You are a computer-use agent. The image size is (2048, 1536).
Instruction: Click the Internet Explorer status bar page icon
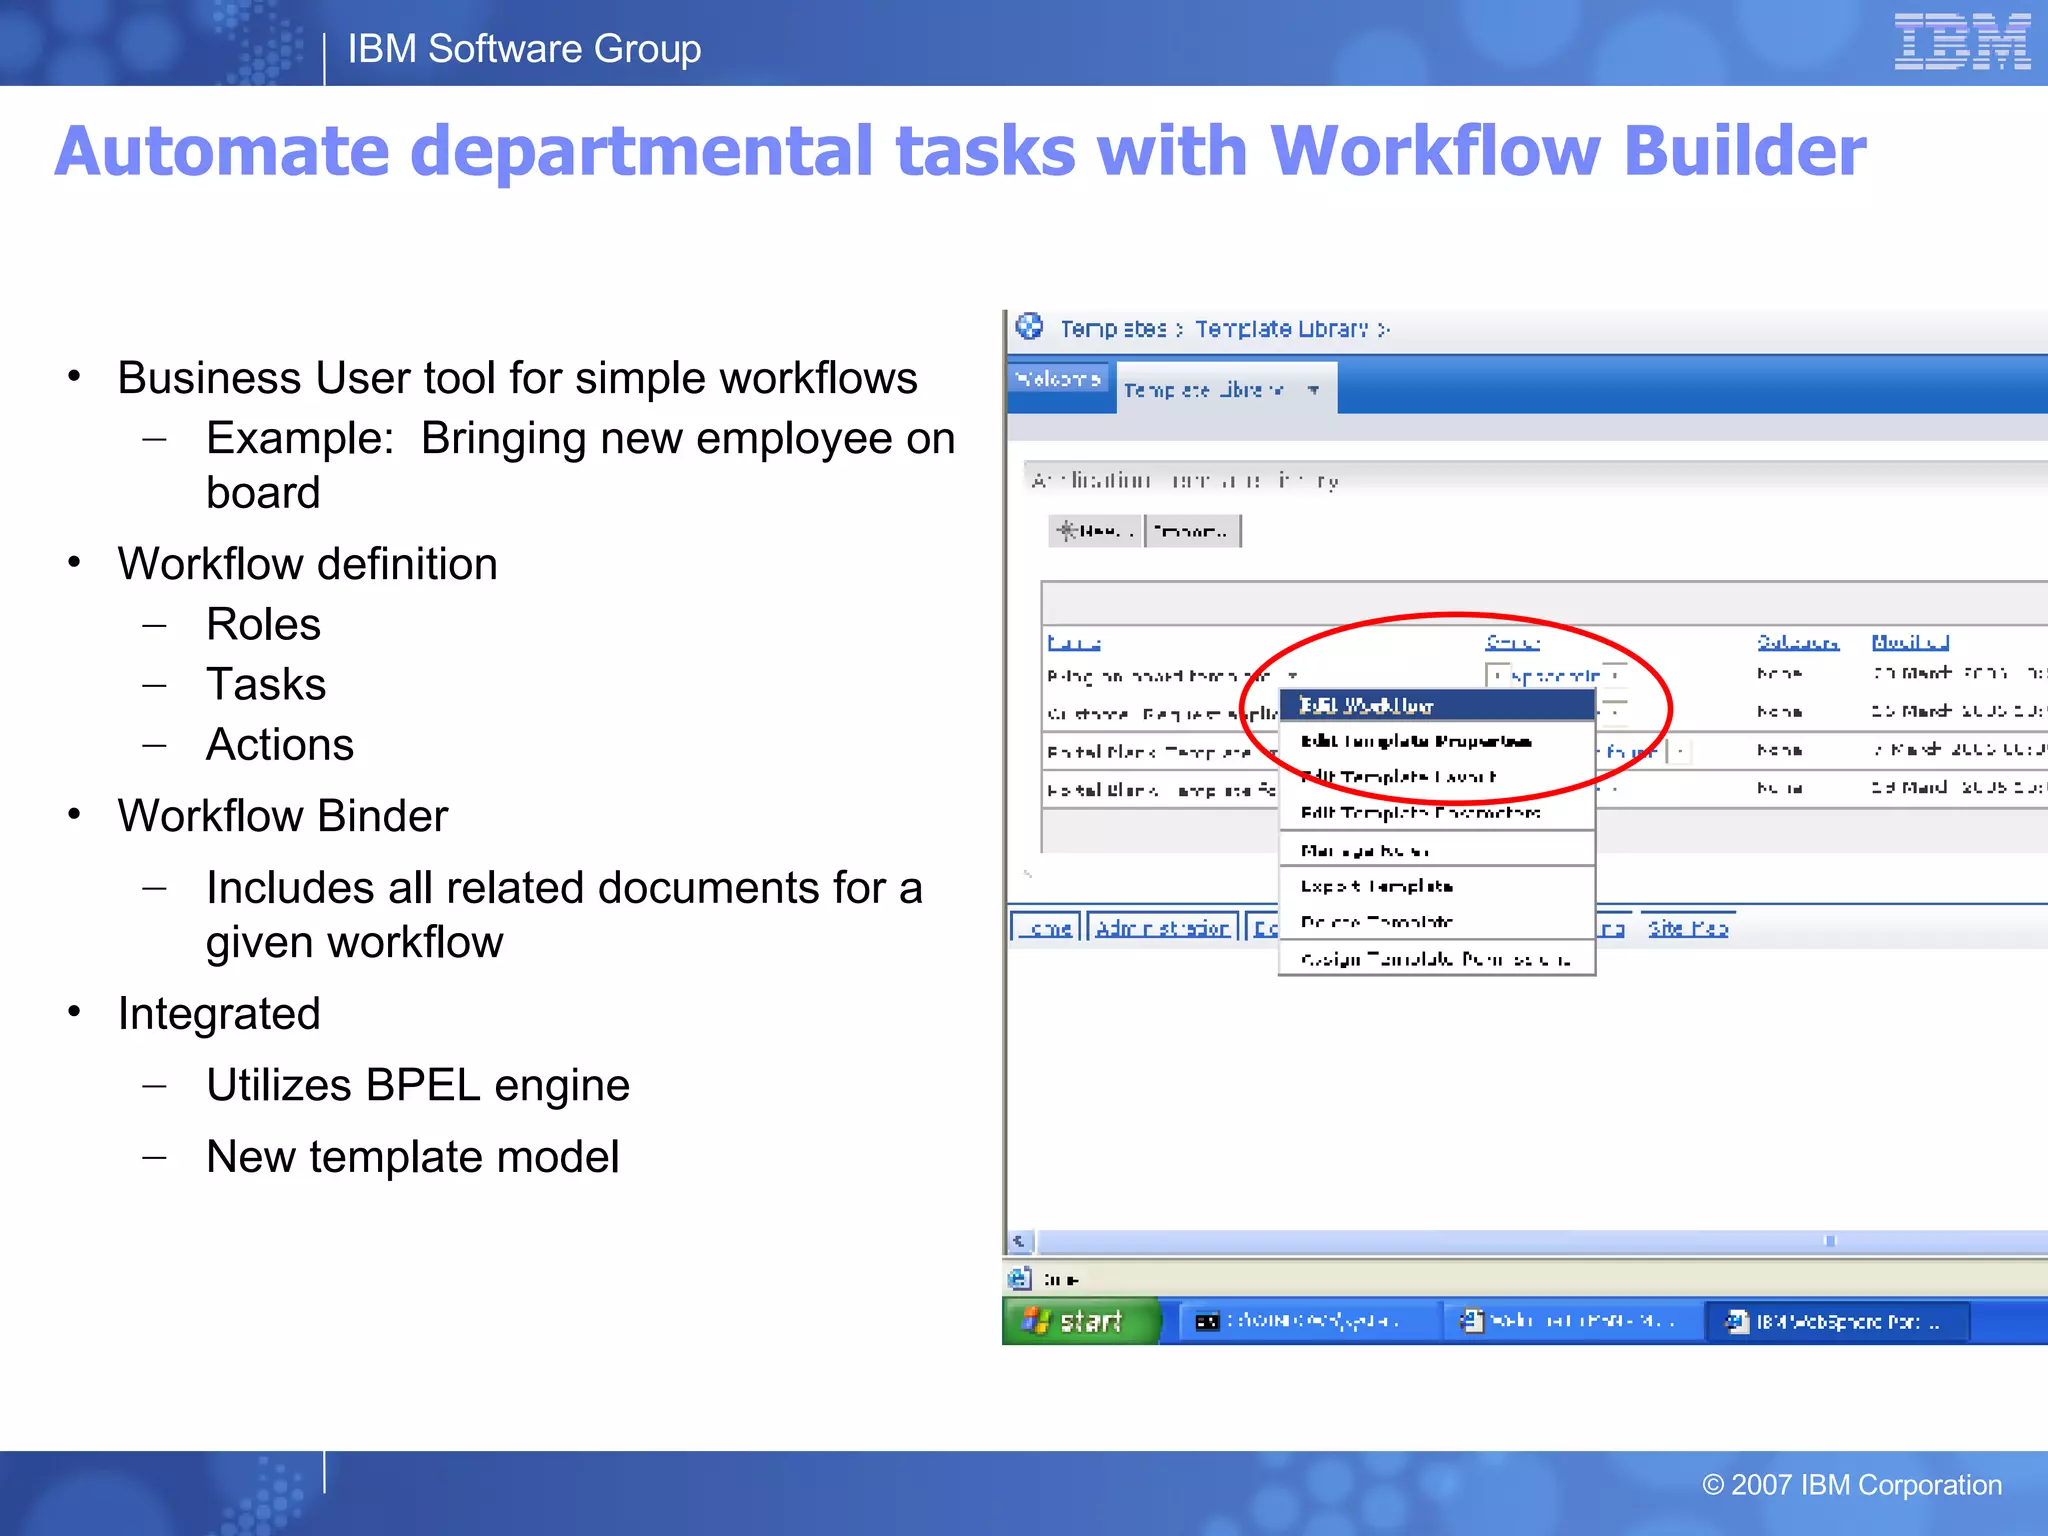pos(1019,1279)
